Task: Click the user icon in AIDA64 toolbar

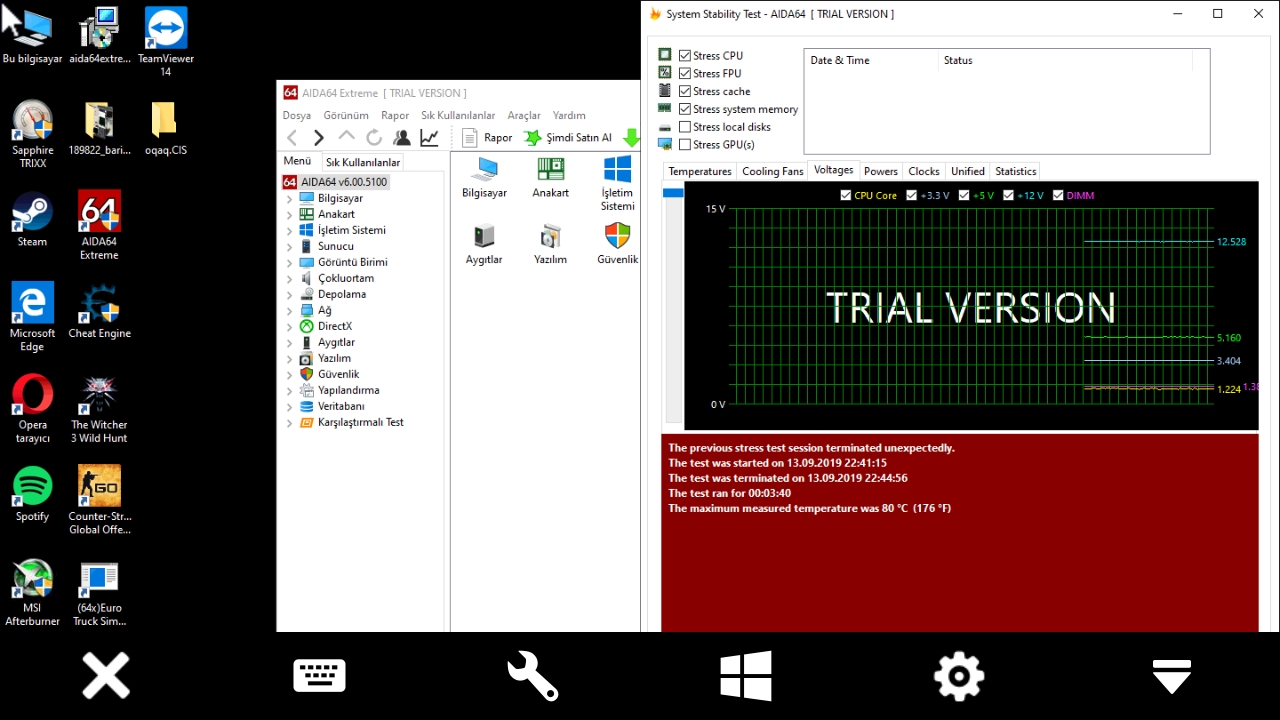Action: pos(401,138)
